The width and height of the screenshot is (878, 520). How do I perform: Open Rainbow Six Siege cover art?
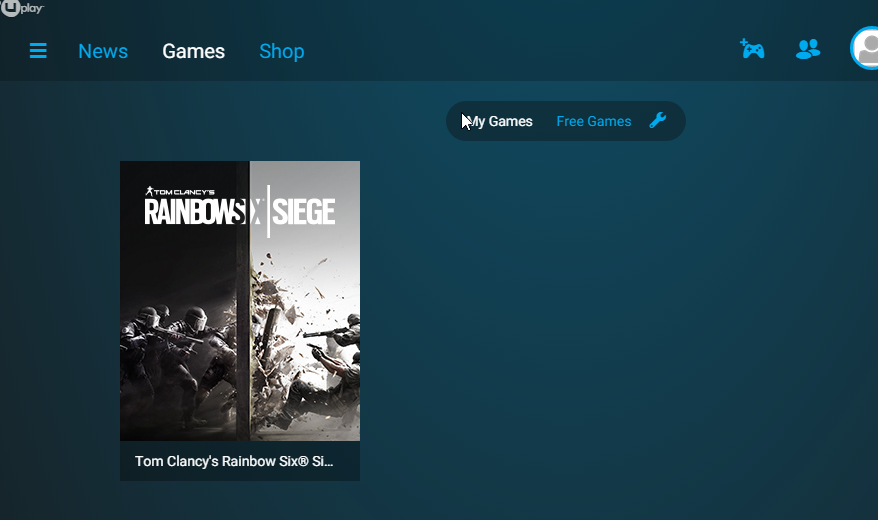(240, 301)
